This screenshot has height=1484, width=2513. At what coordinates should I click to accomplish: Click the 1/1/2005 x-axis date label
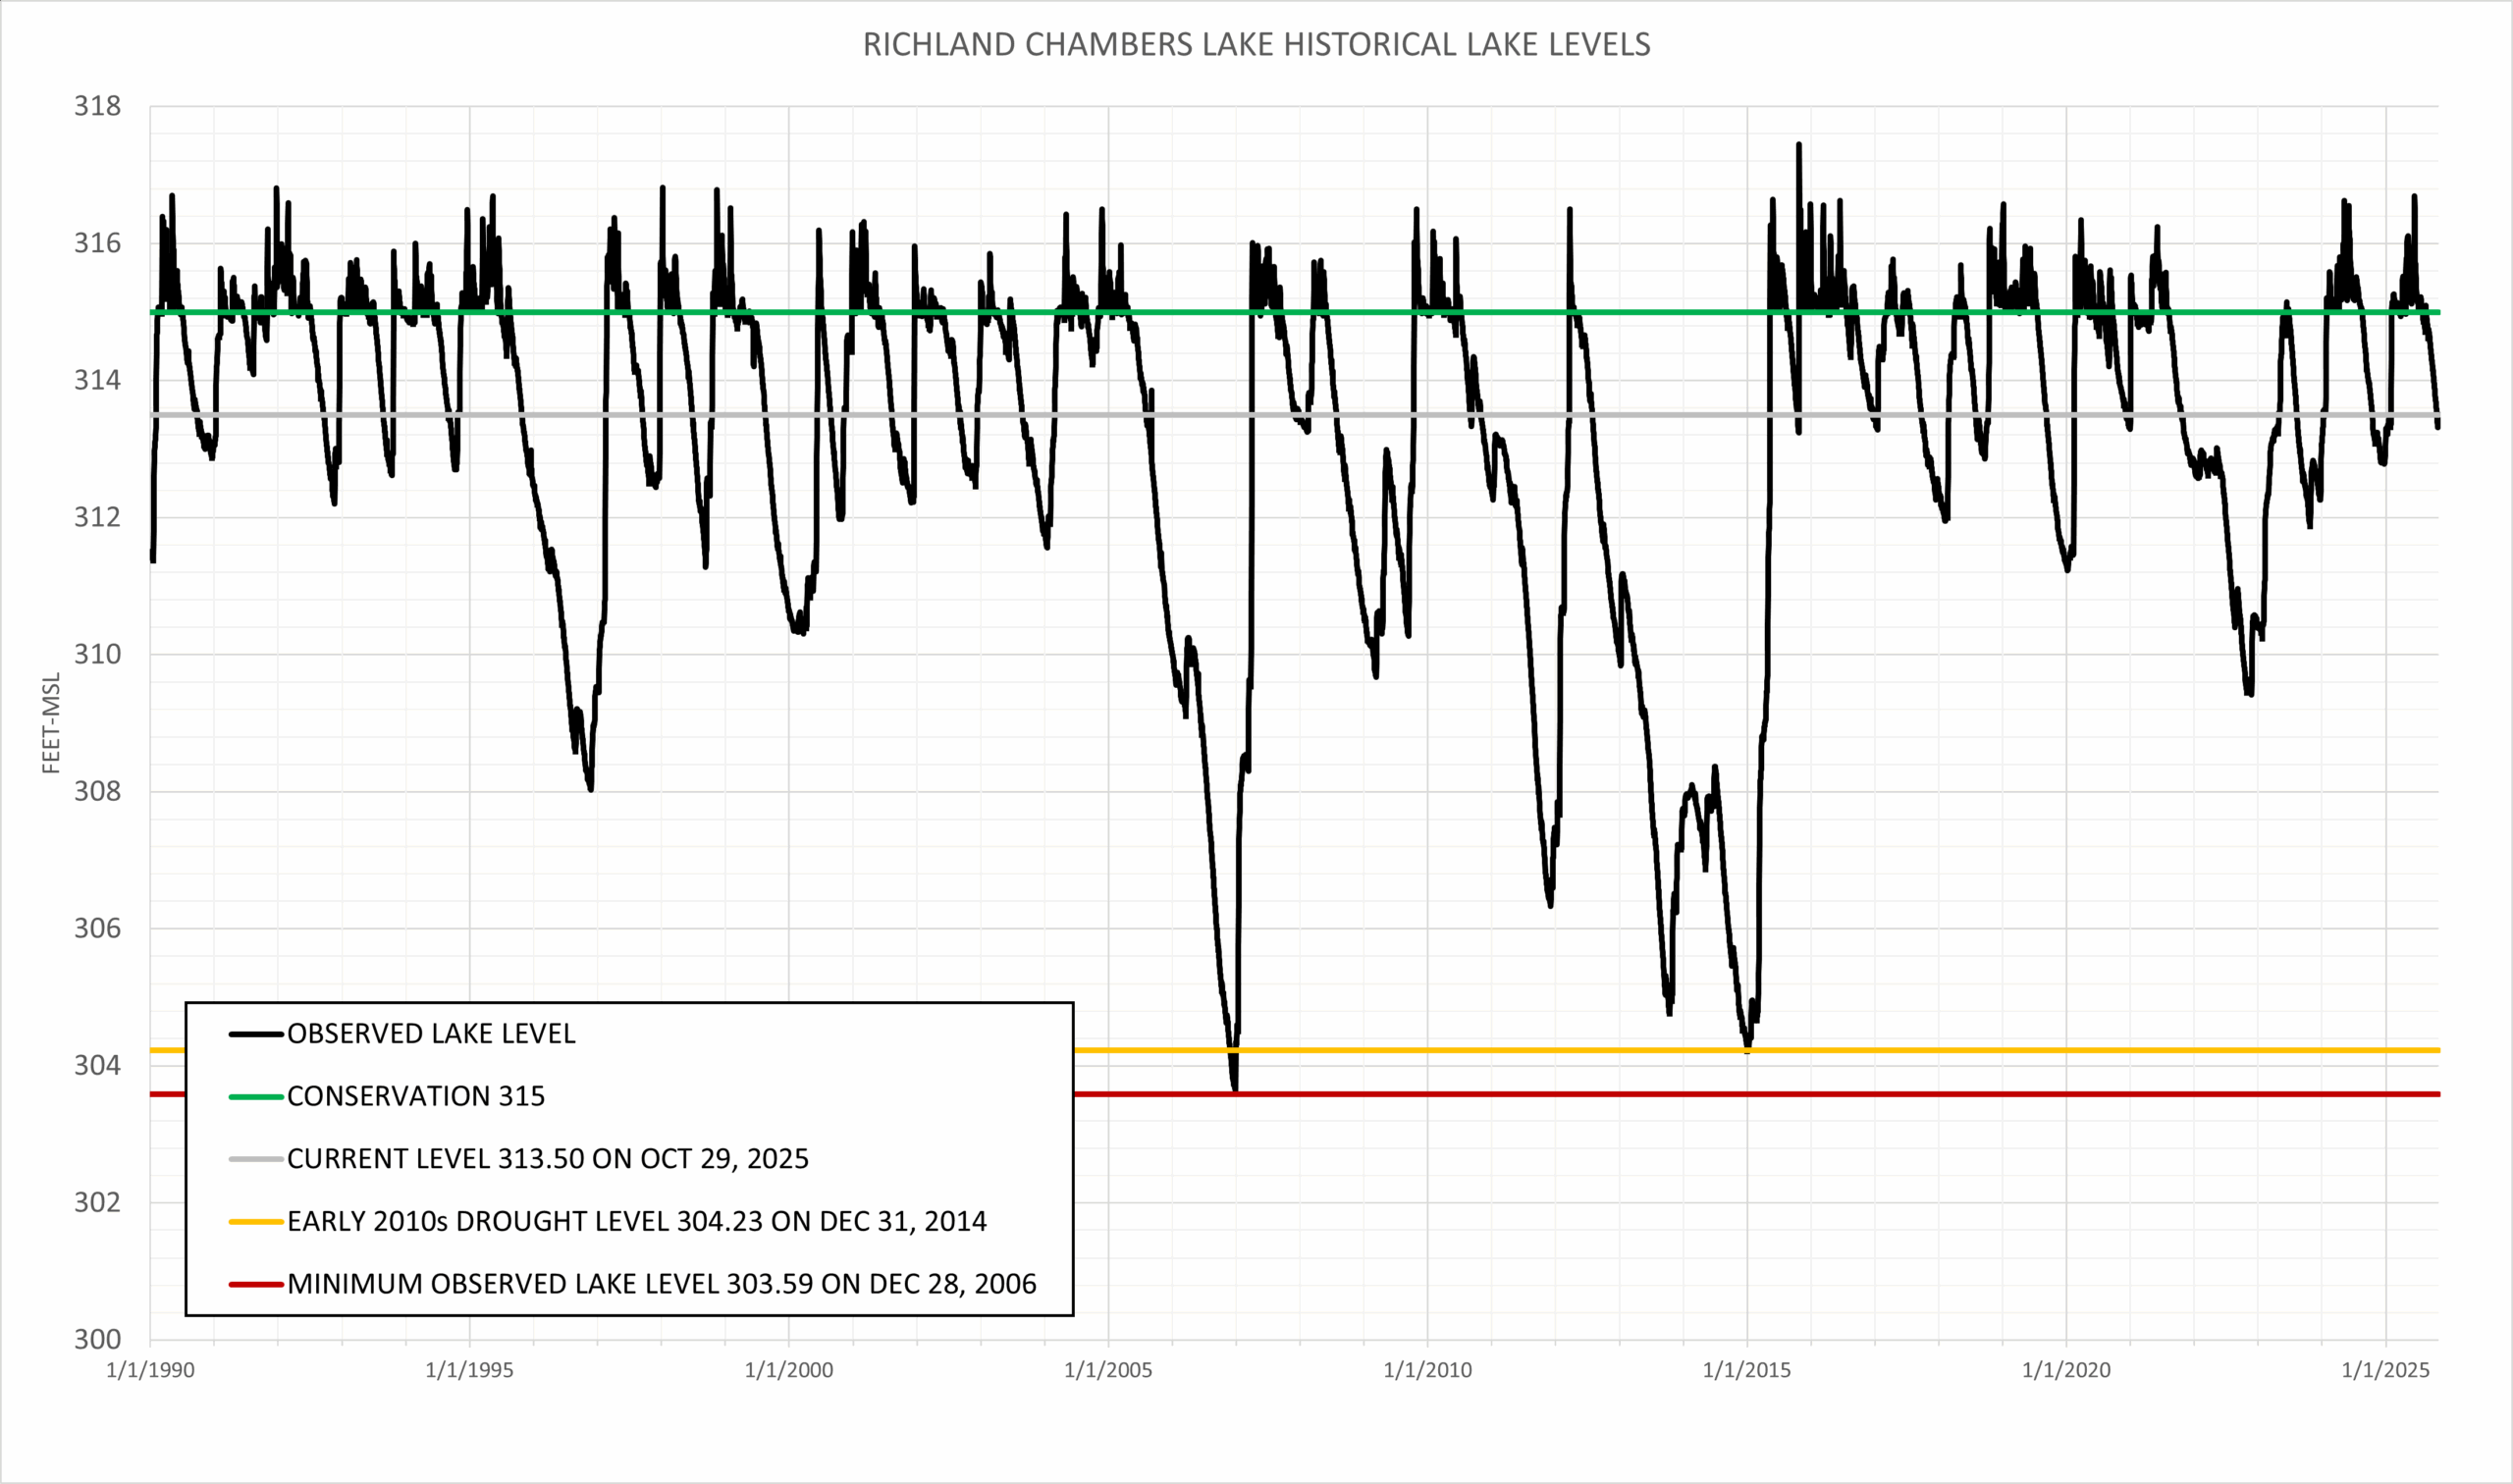(x=1108, y=1371)
